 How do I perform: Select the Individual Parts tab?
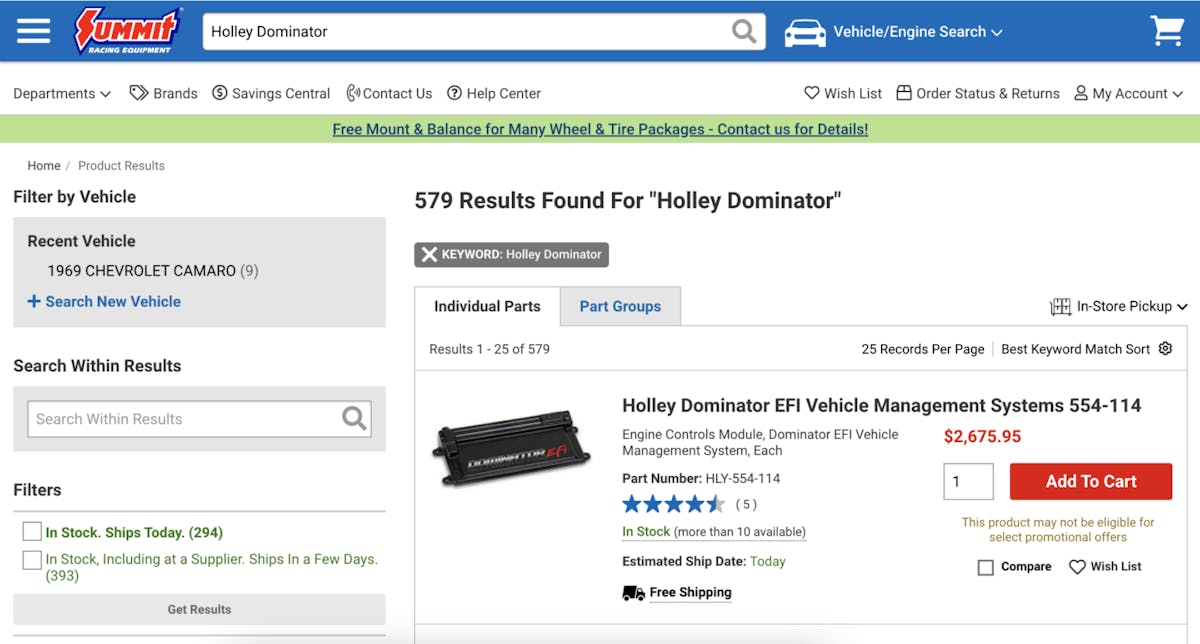(487, 306)
